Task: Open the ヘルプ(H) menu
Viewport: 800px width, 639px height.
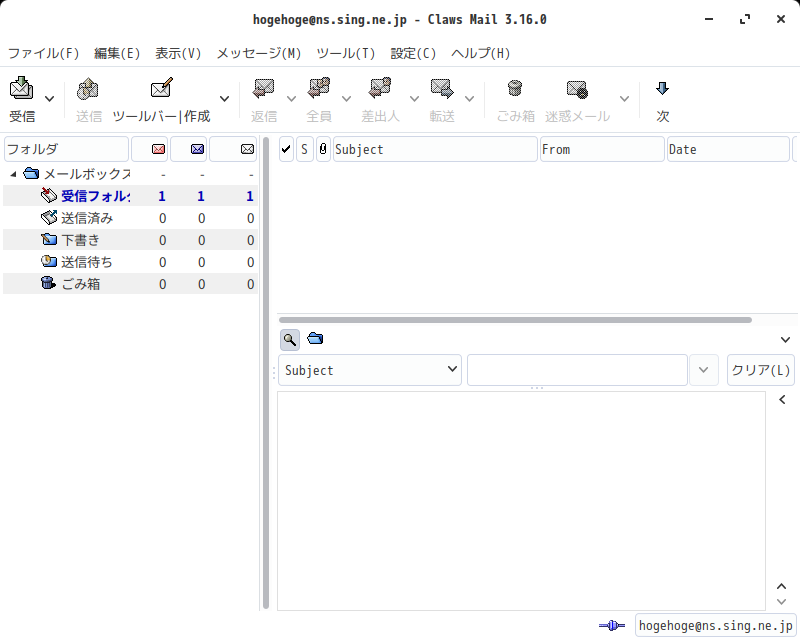Action: tap(481, 53)
